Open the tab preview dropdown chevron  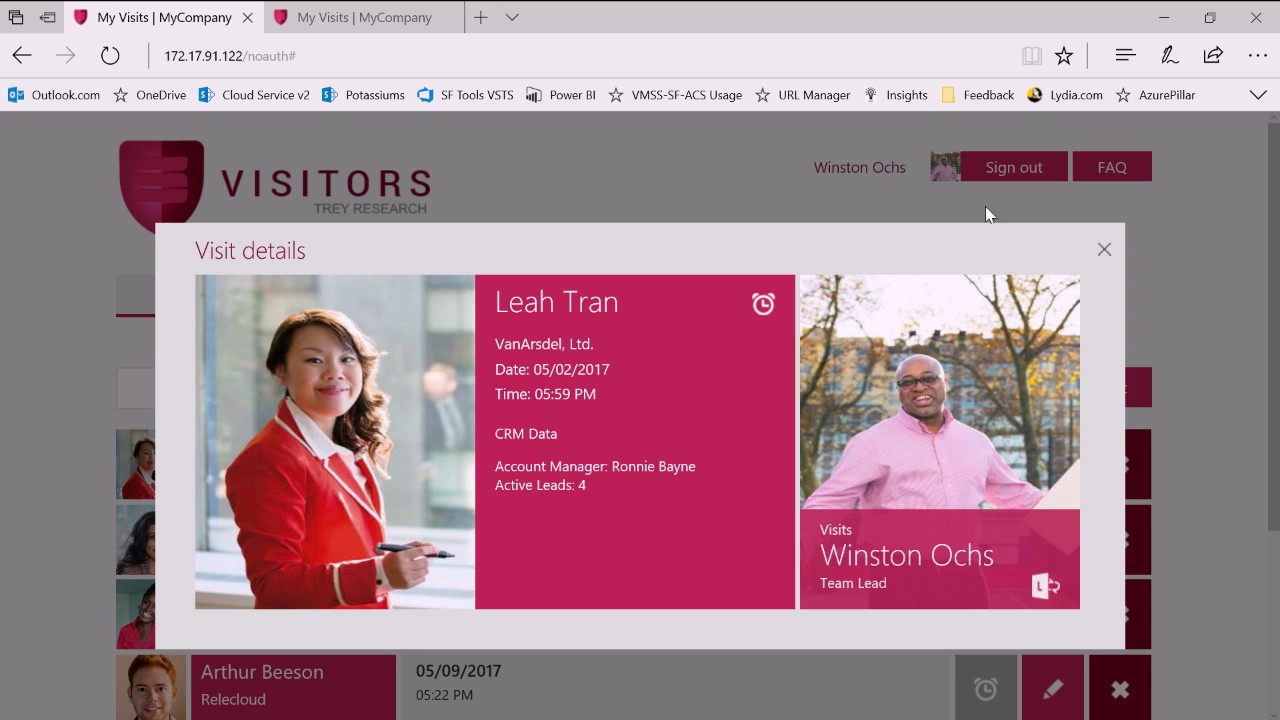tap(512, 17)
